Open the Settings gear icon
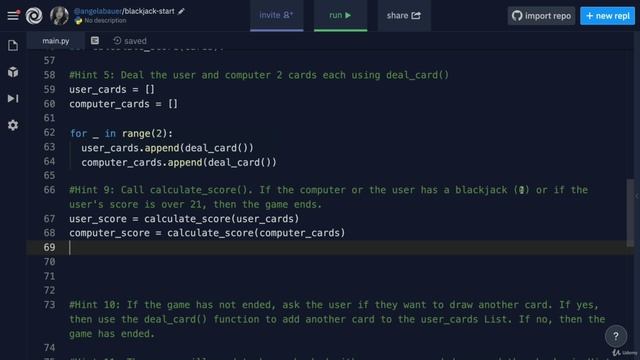The height and width of the screenshot is (360, 640). (x=13, y=125)
